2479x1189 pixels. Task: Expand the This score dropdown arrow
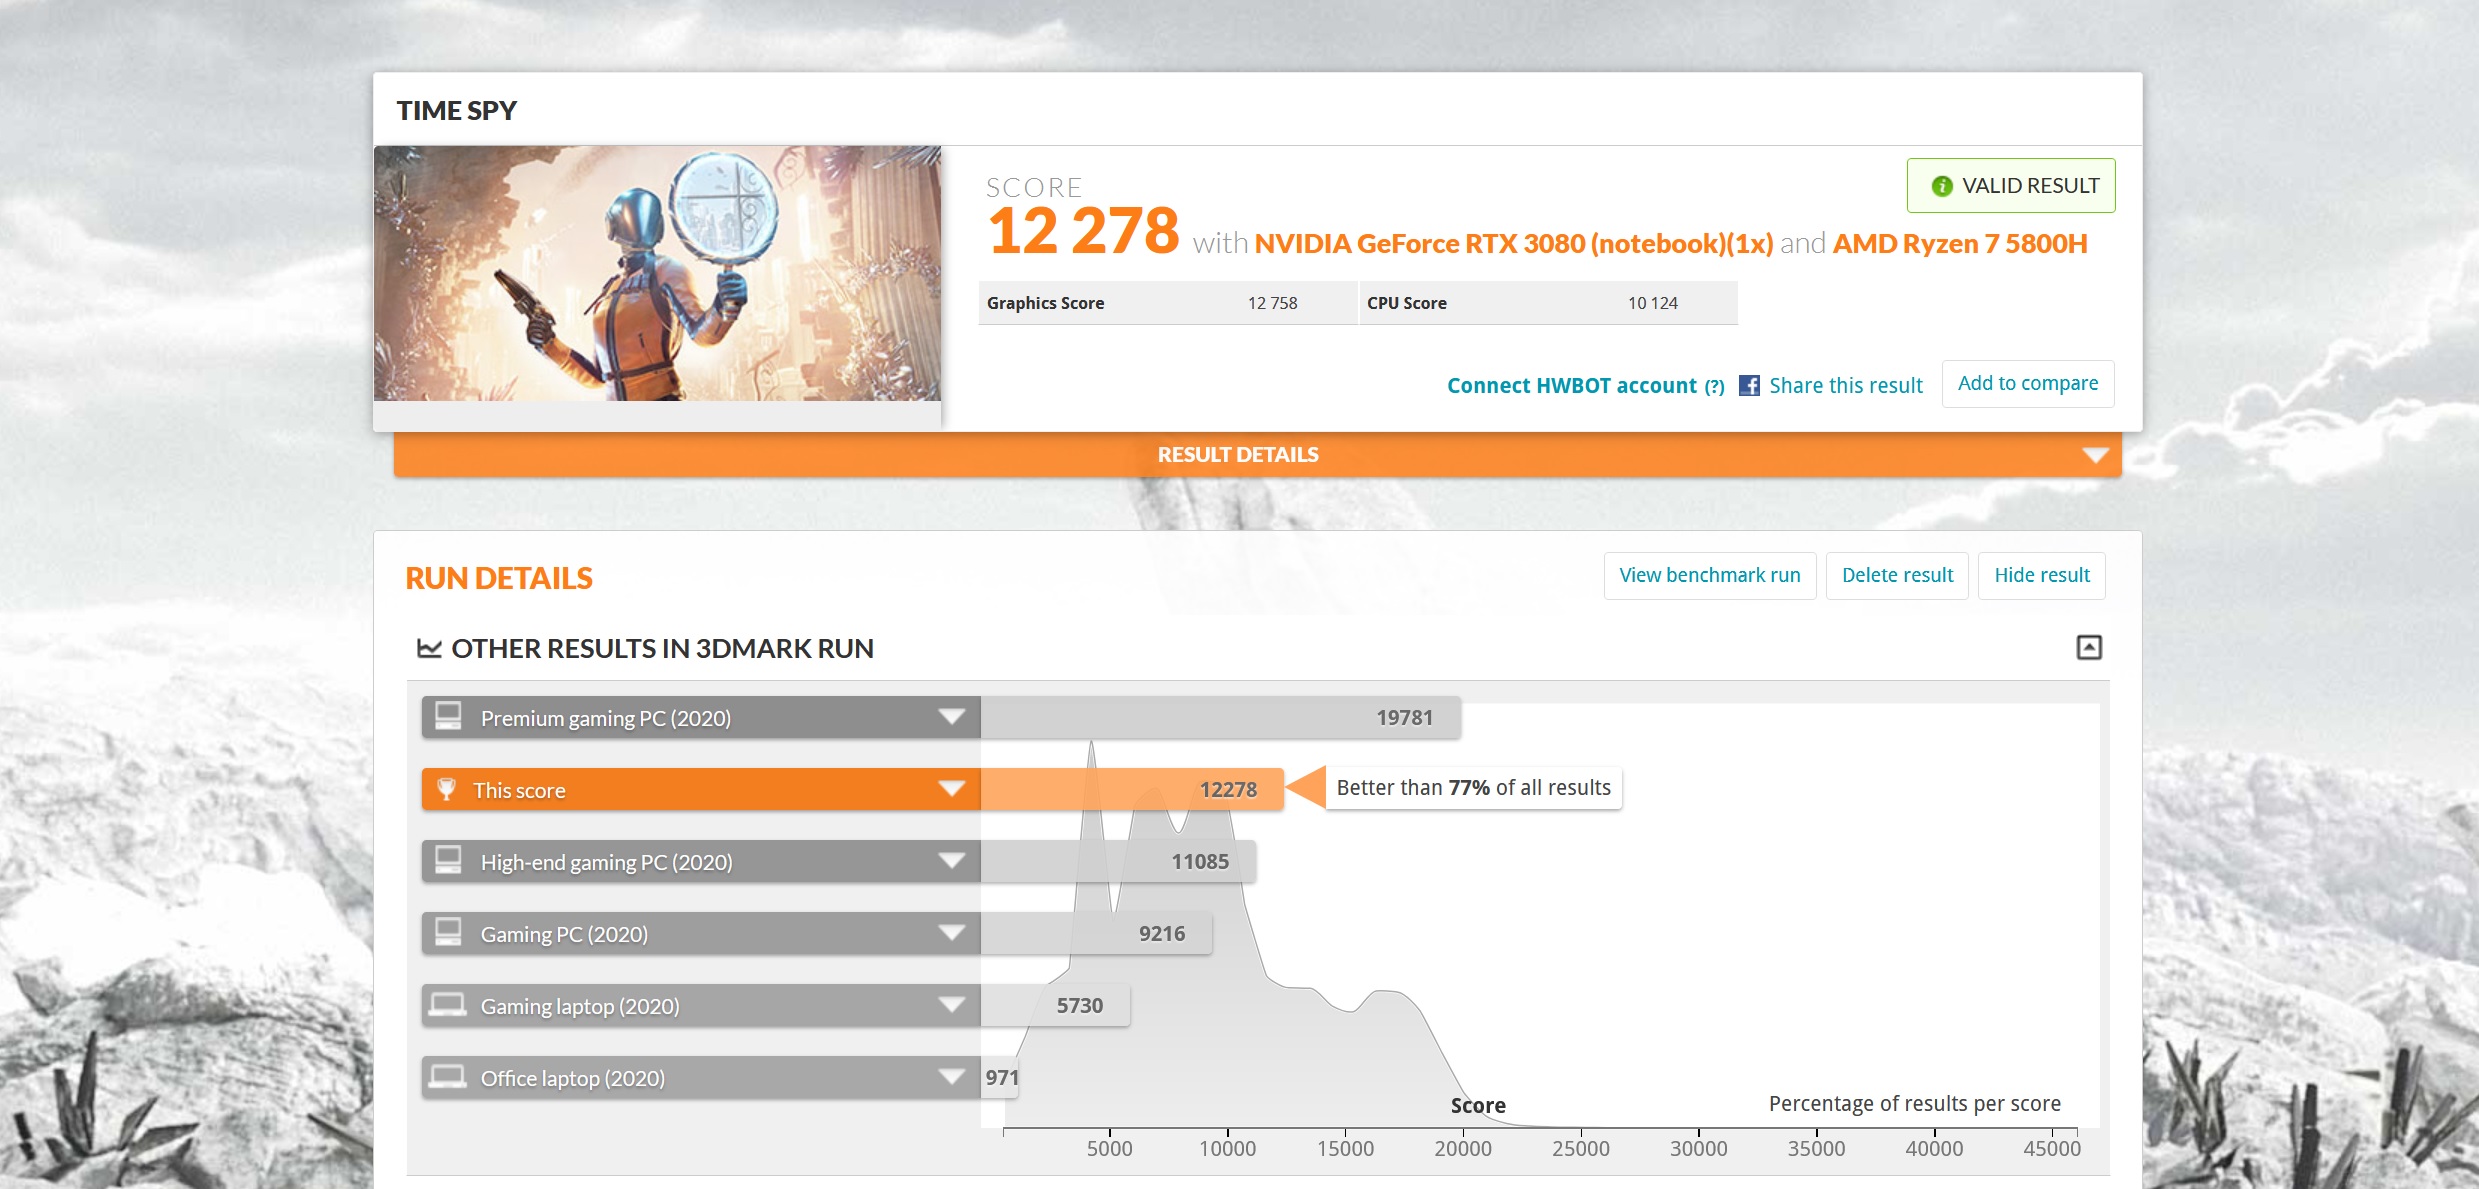coord(951,789)
